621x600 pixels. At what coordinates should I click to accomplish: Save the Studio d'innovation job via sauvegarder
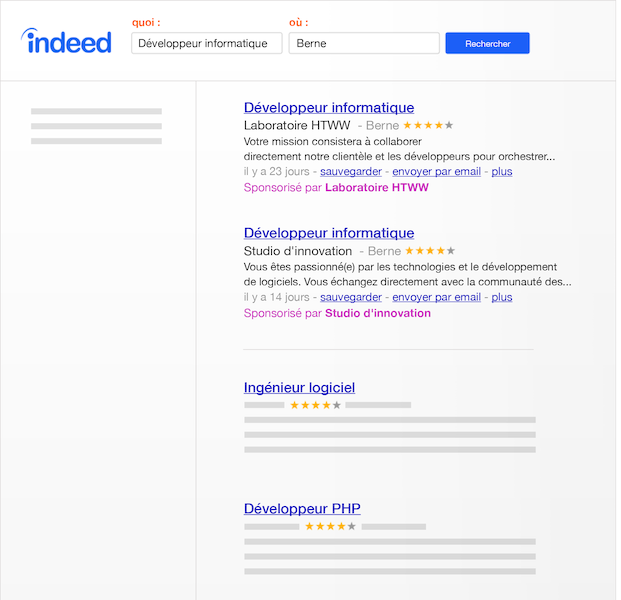click(x=350, y=297)
